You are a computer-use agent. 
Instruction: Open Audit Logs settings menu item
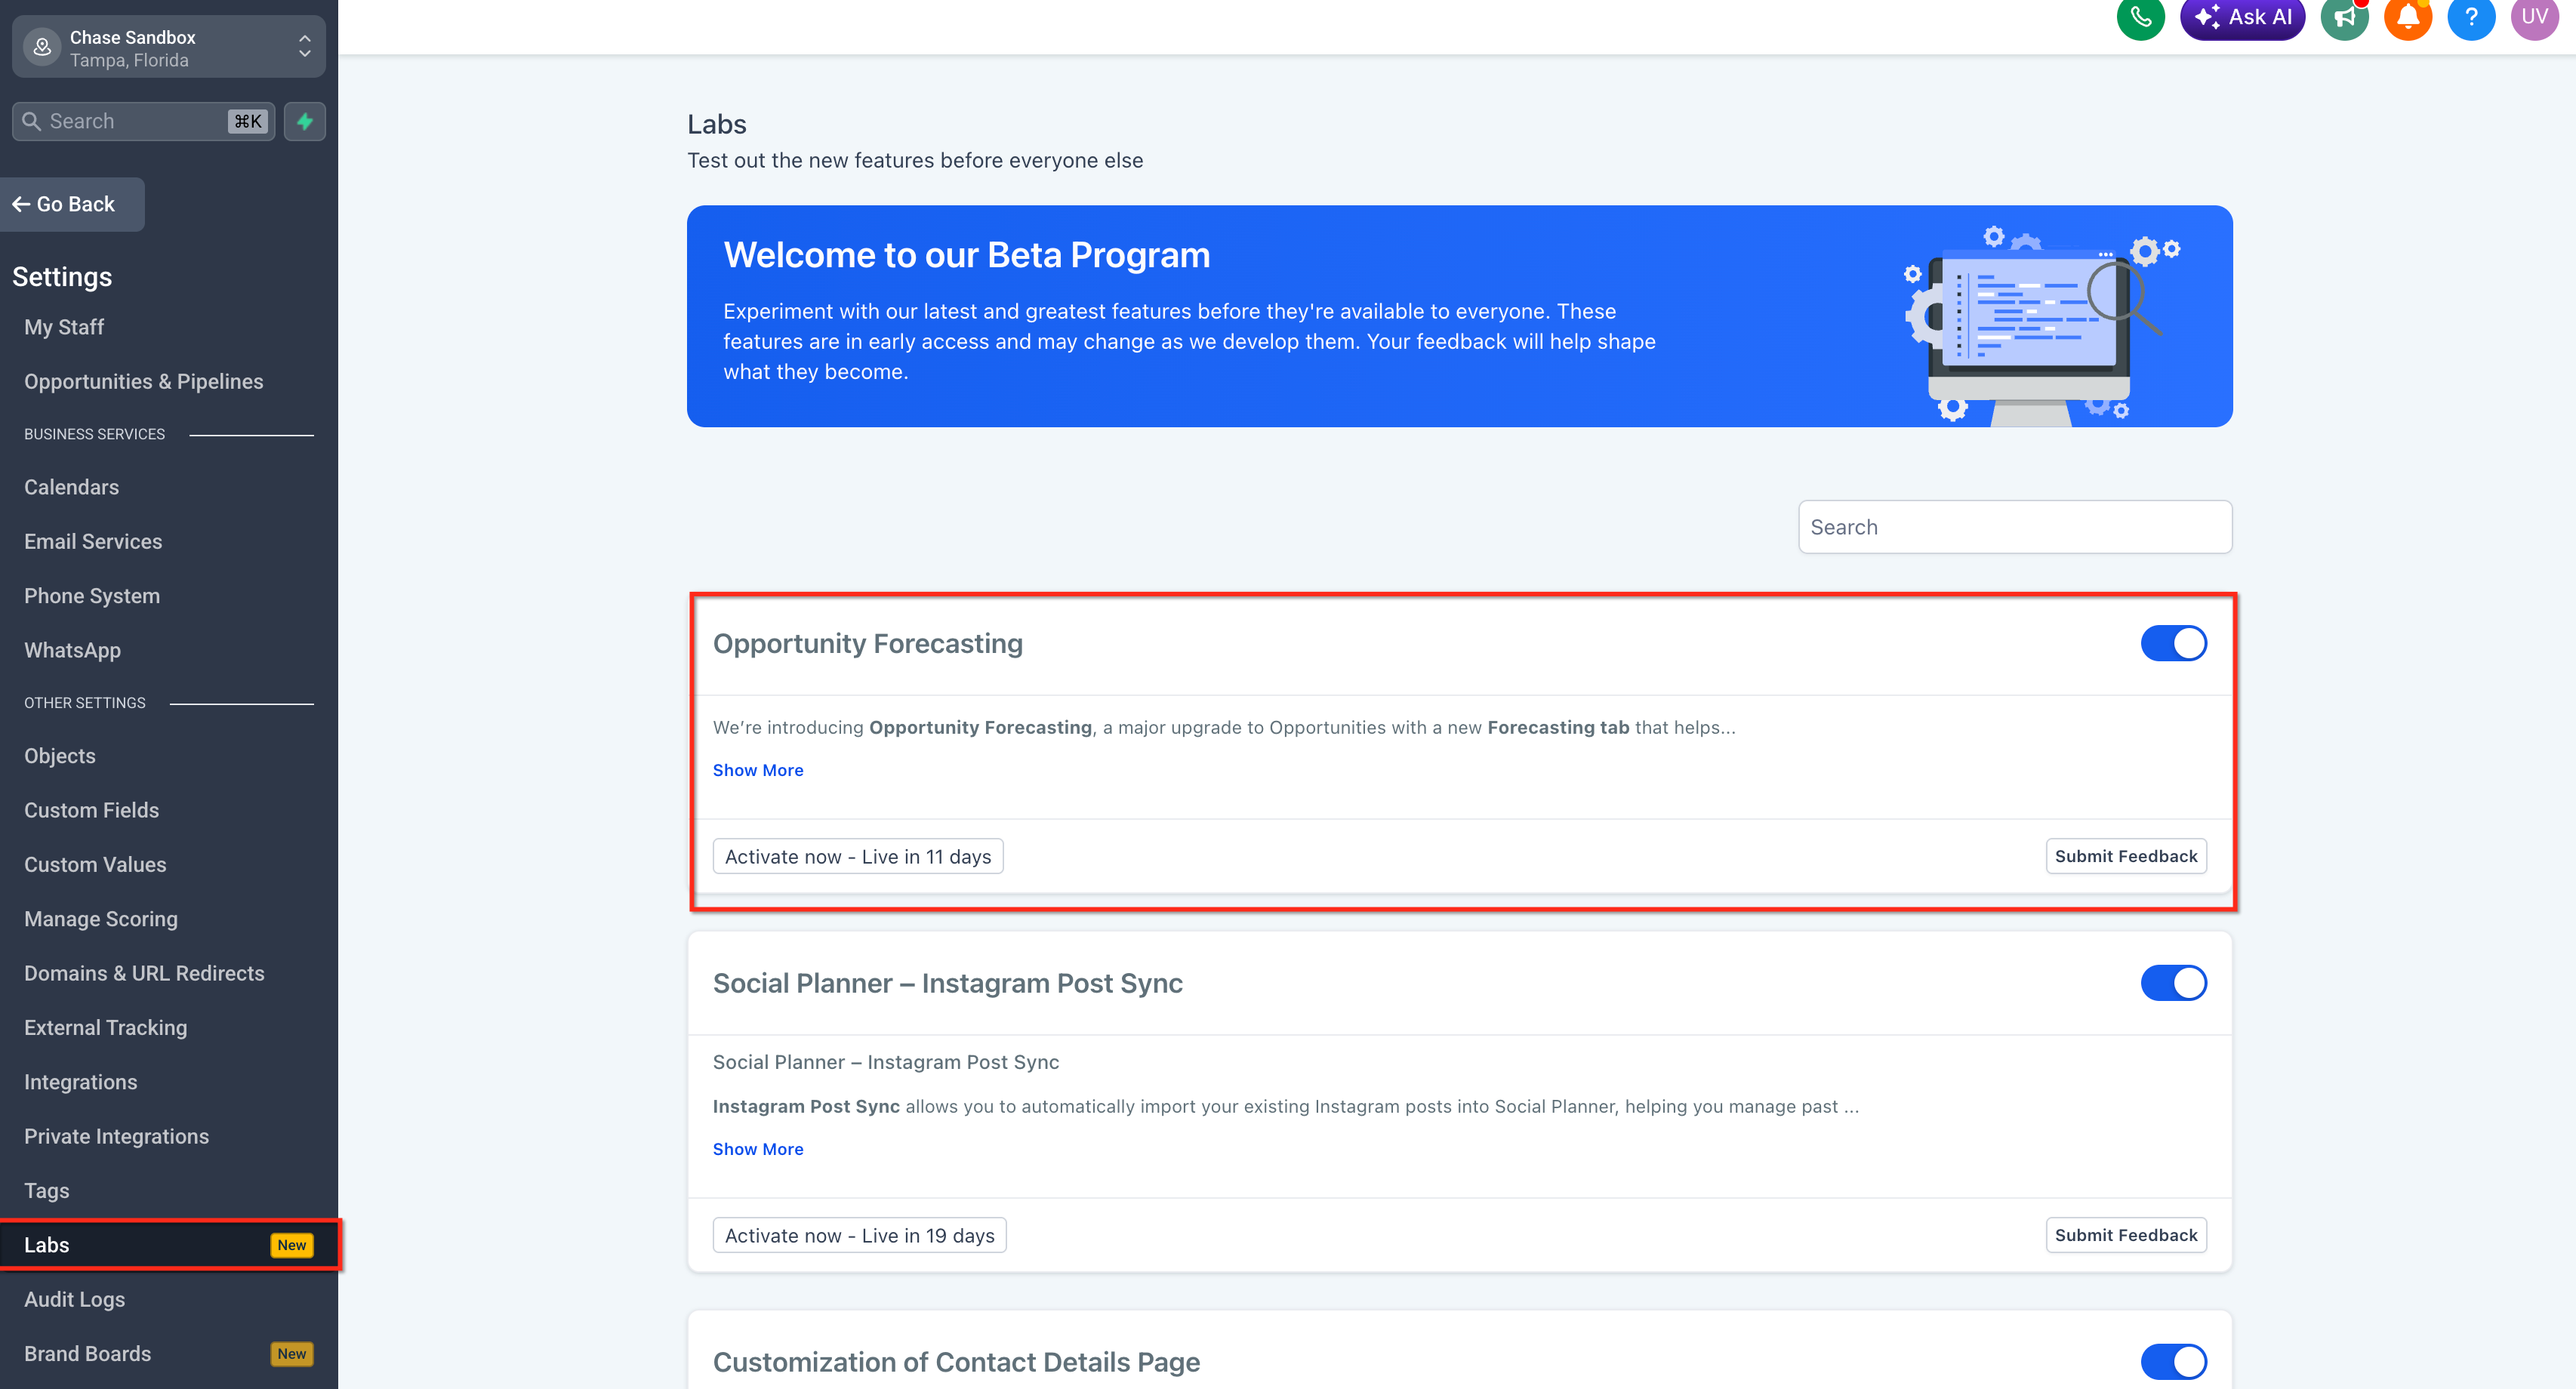74,1299
